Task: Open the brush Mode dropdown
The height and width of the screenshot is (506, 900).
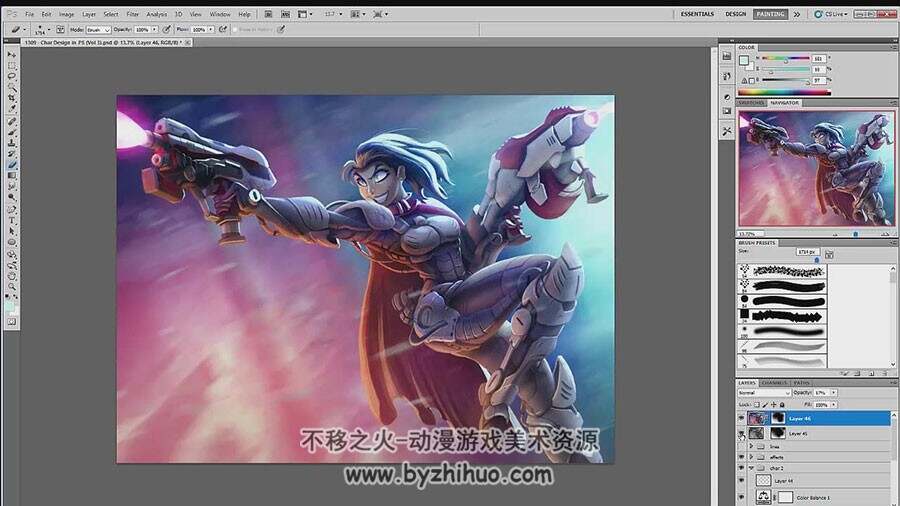Action: 98,29
